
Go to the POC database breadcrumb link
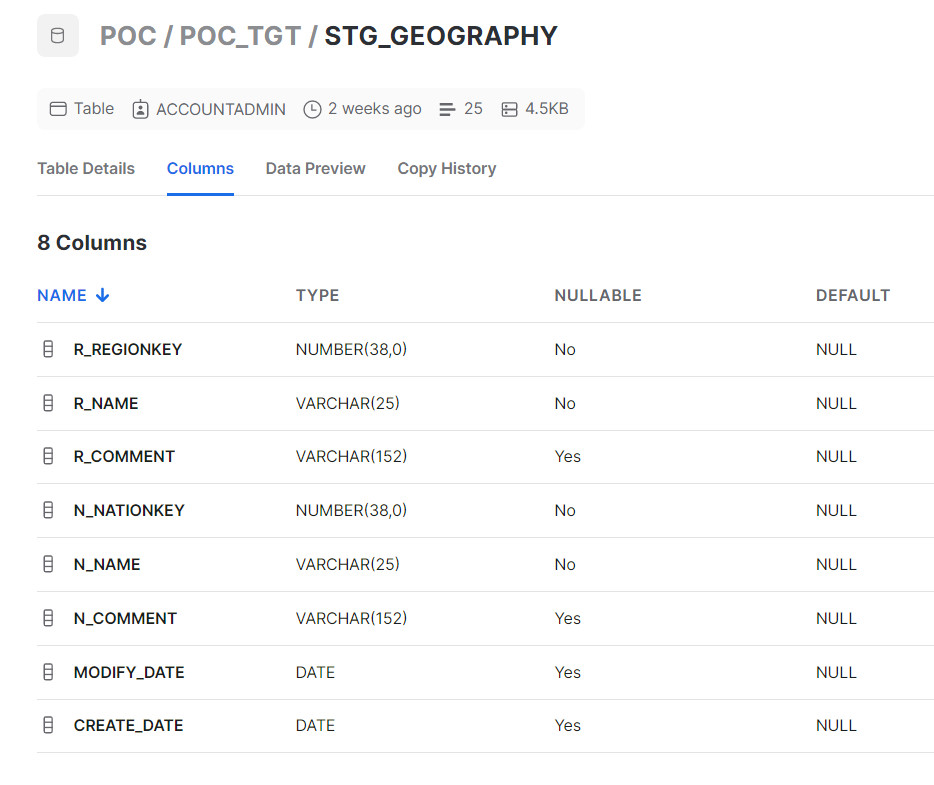[x=127, y=36]
